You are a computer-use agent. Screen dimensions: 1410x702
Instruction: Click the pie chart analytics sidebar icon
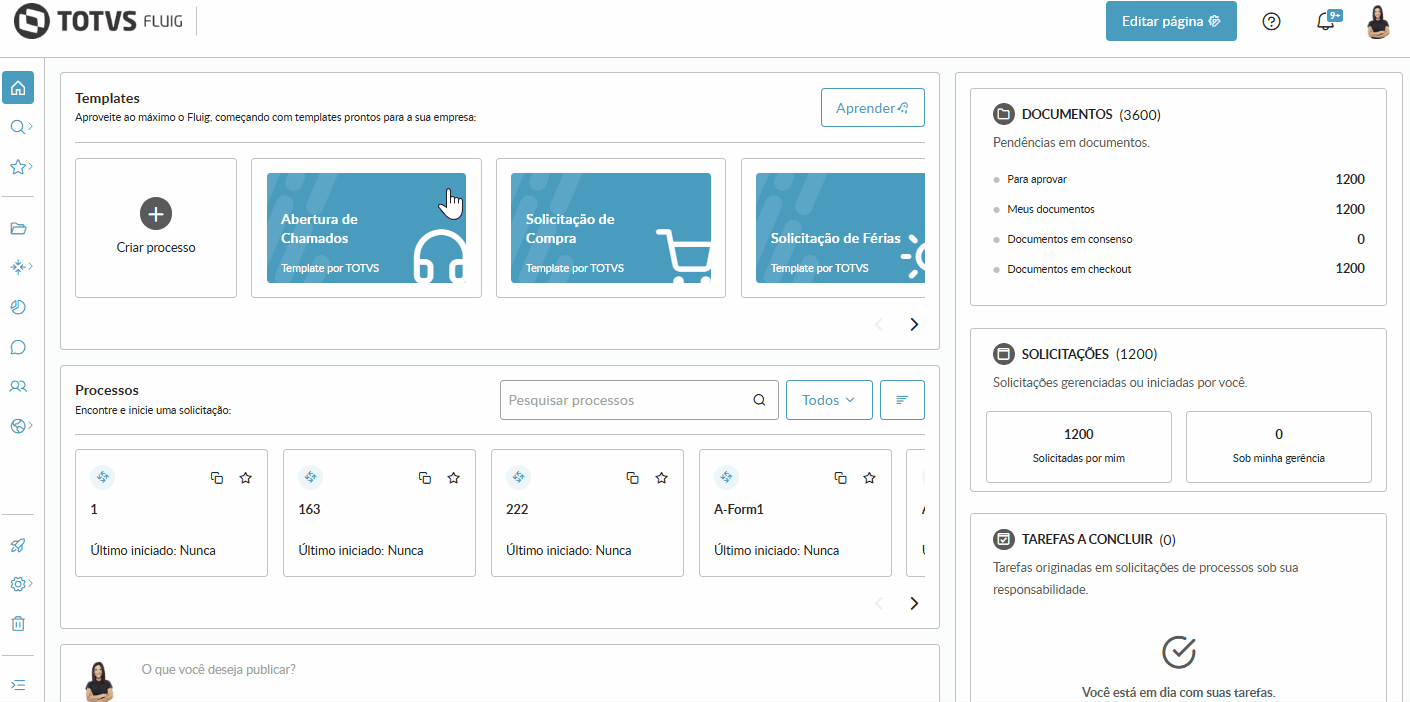pos(18,307)
